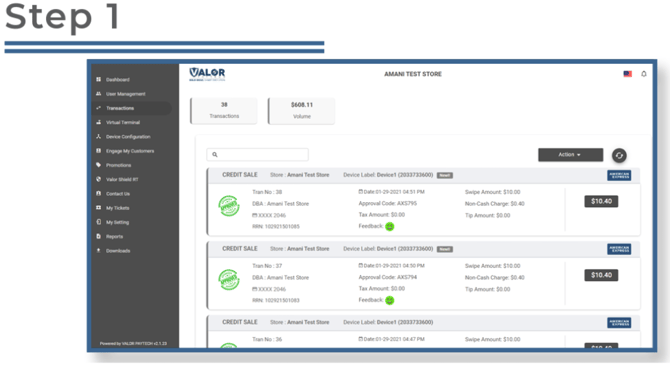Click approved stamp on transaction 38

pos(229,206)
